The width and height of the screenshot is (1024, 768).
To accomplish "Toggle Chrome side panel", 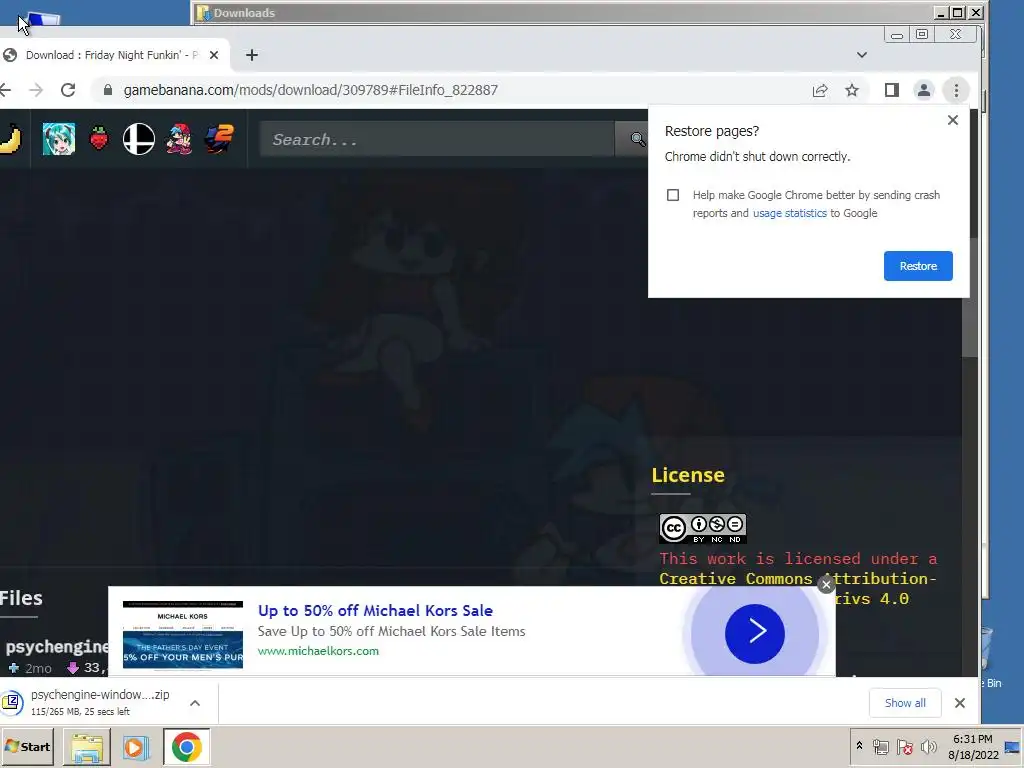I will (x=891, y=90).
